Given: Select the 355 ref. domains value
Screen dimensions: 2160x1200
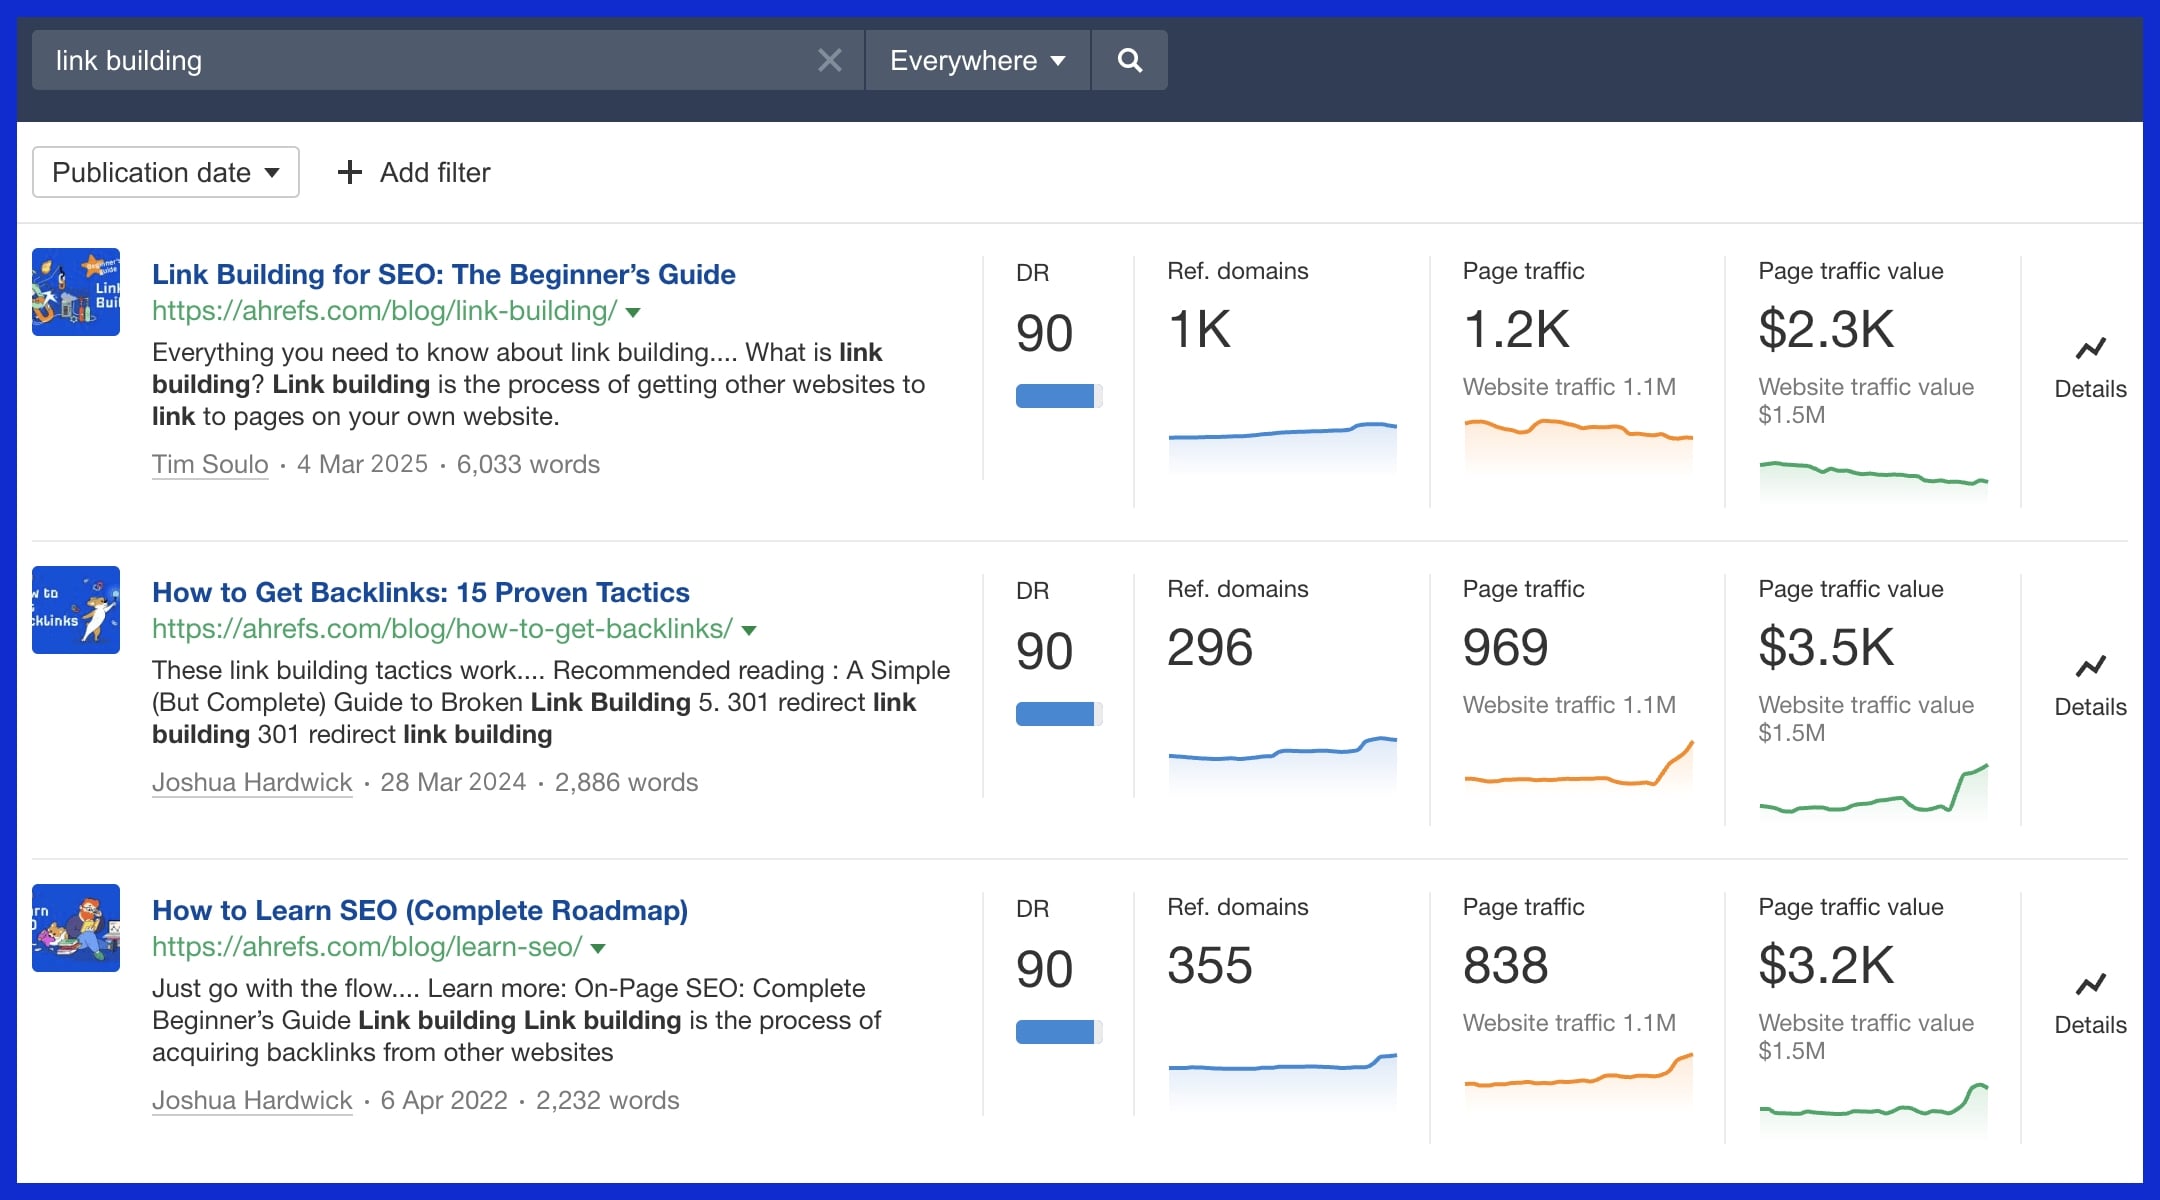Looking at the screenshot, I should point(1209,965).
